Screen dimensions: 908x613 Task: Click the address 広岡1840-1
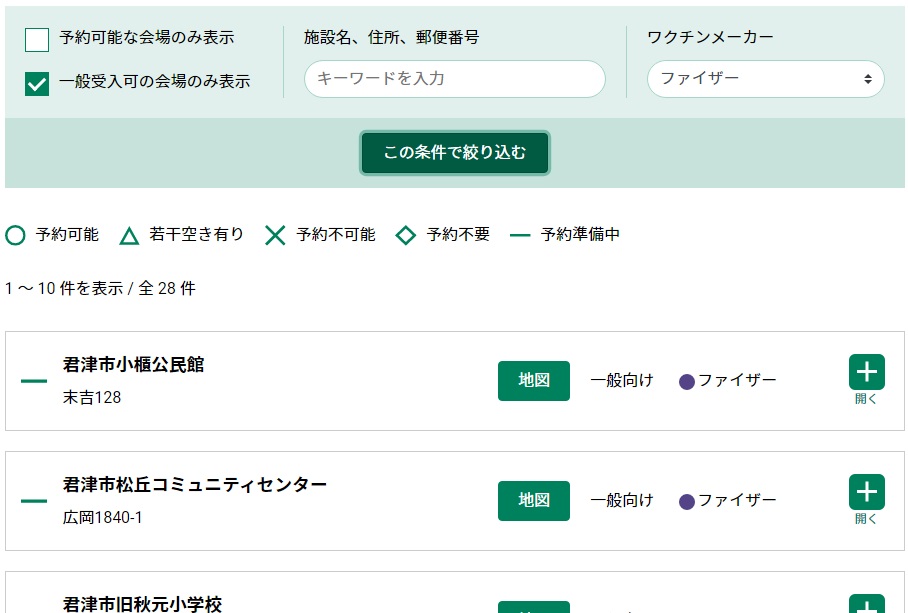click(x=102, y=517)
